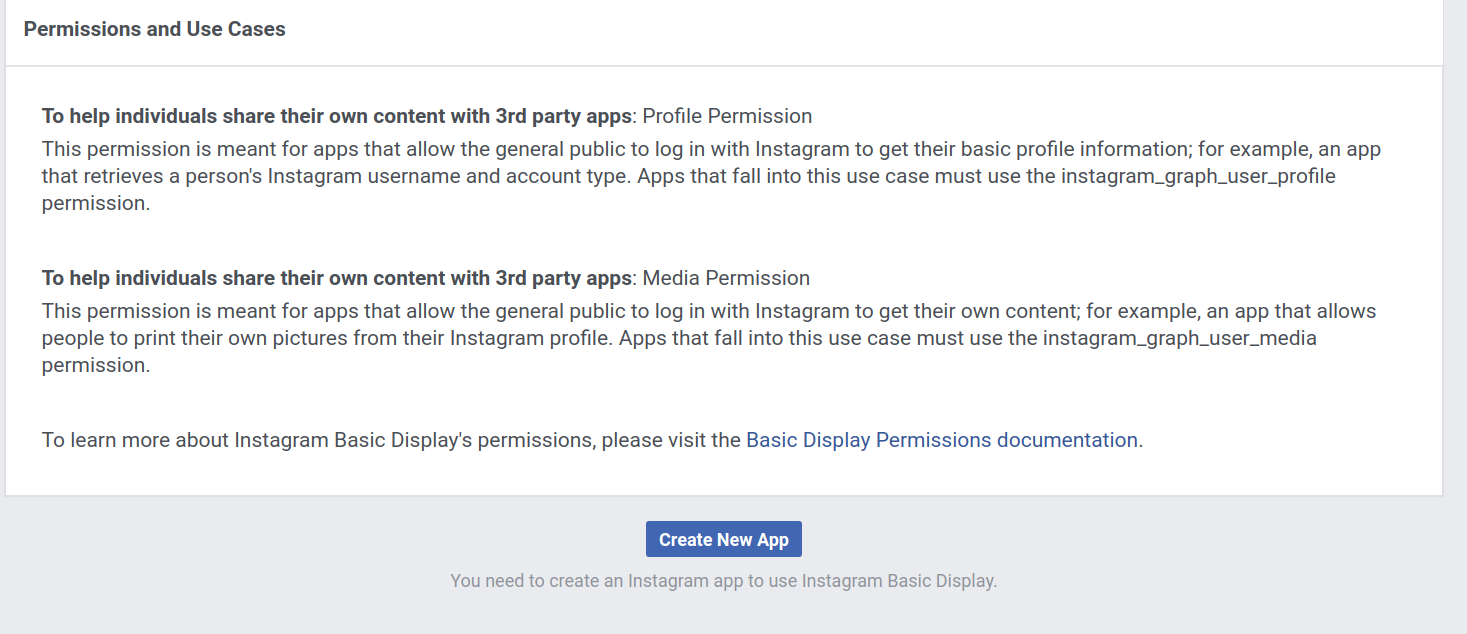Click the Media Permission label
Screen dimensions: 1467x634
[x=726, y=278]
